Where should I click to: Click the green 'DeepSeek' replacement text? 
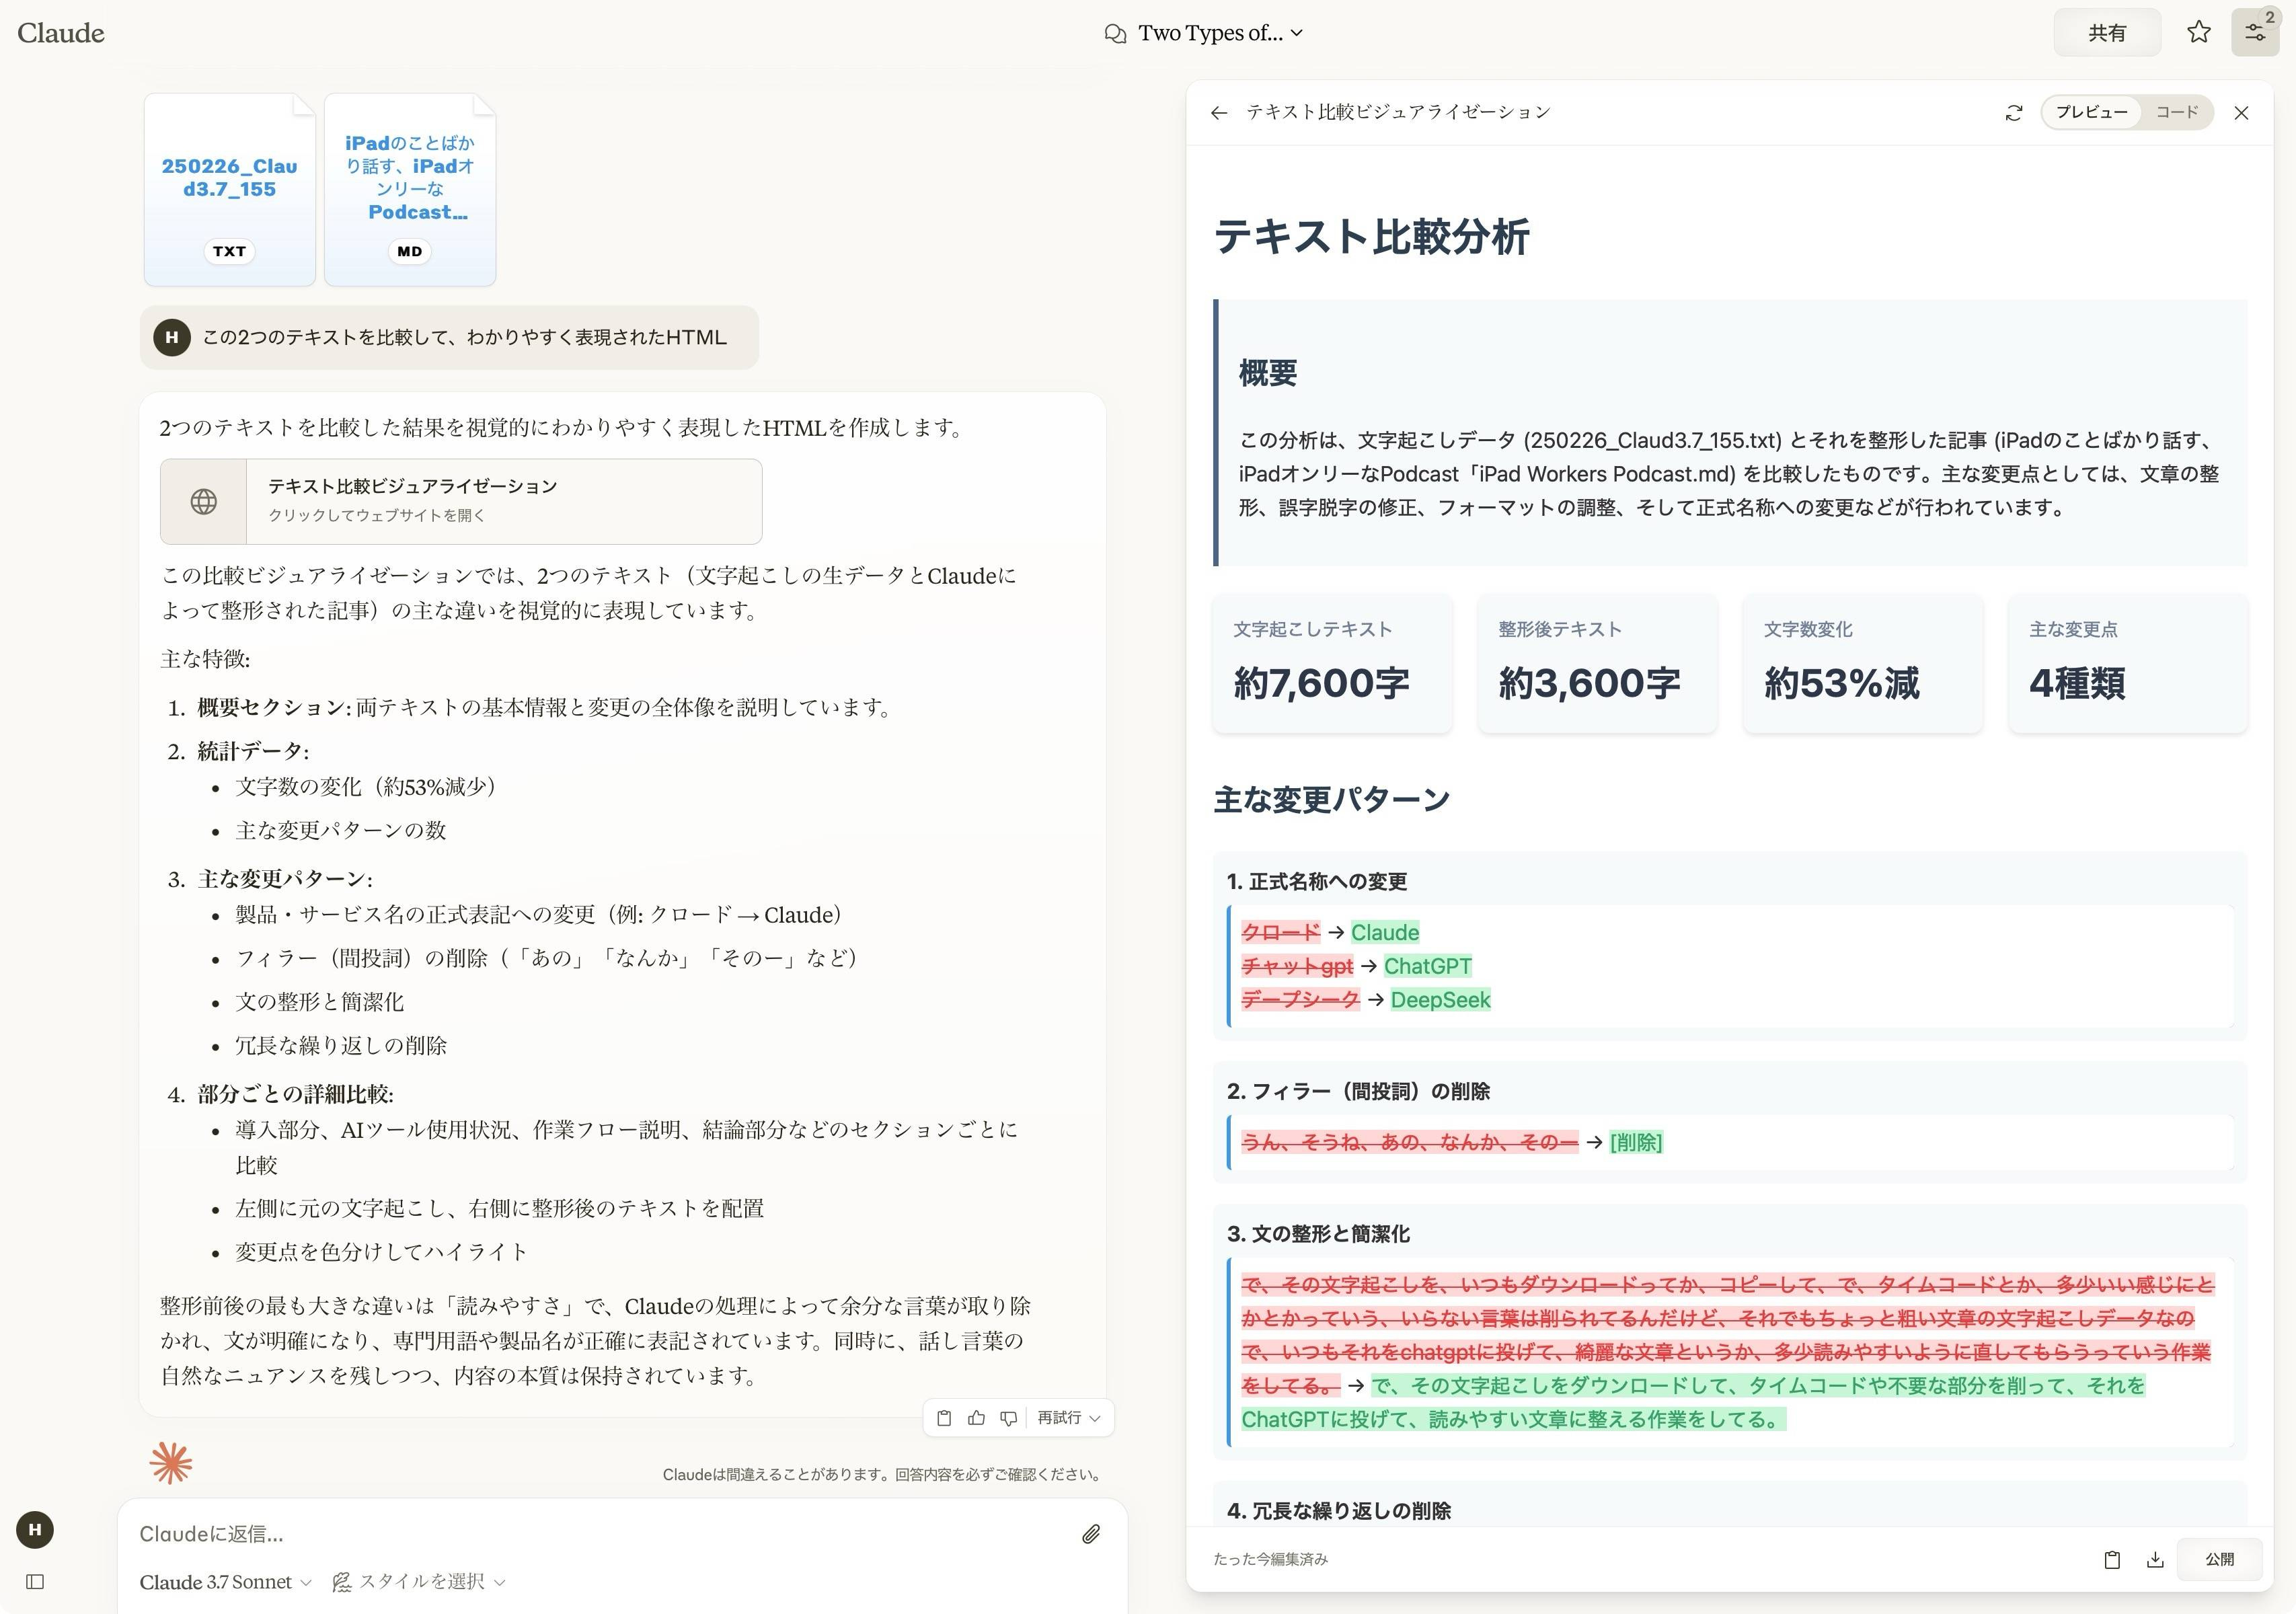tap(1440, 1000)
